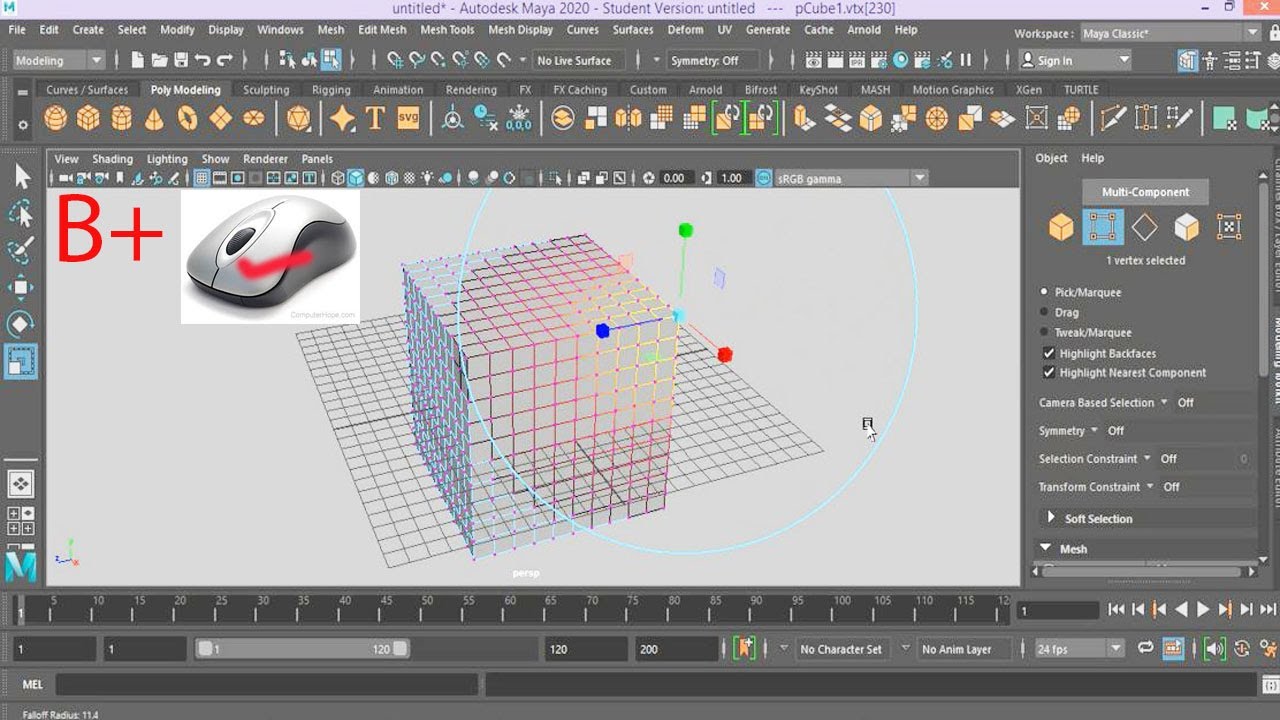Open the Mesh Tools menu
This screenshot has height=720, width=1280.
coord(447,30)
